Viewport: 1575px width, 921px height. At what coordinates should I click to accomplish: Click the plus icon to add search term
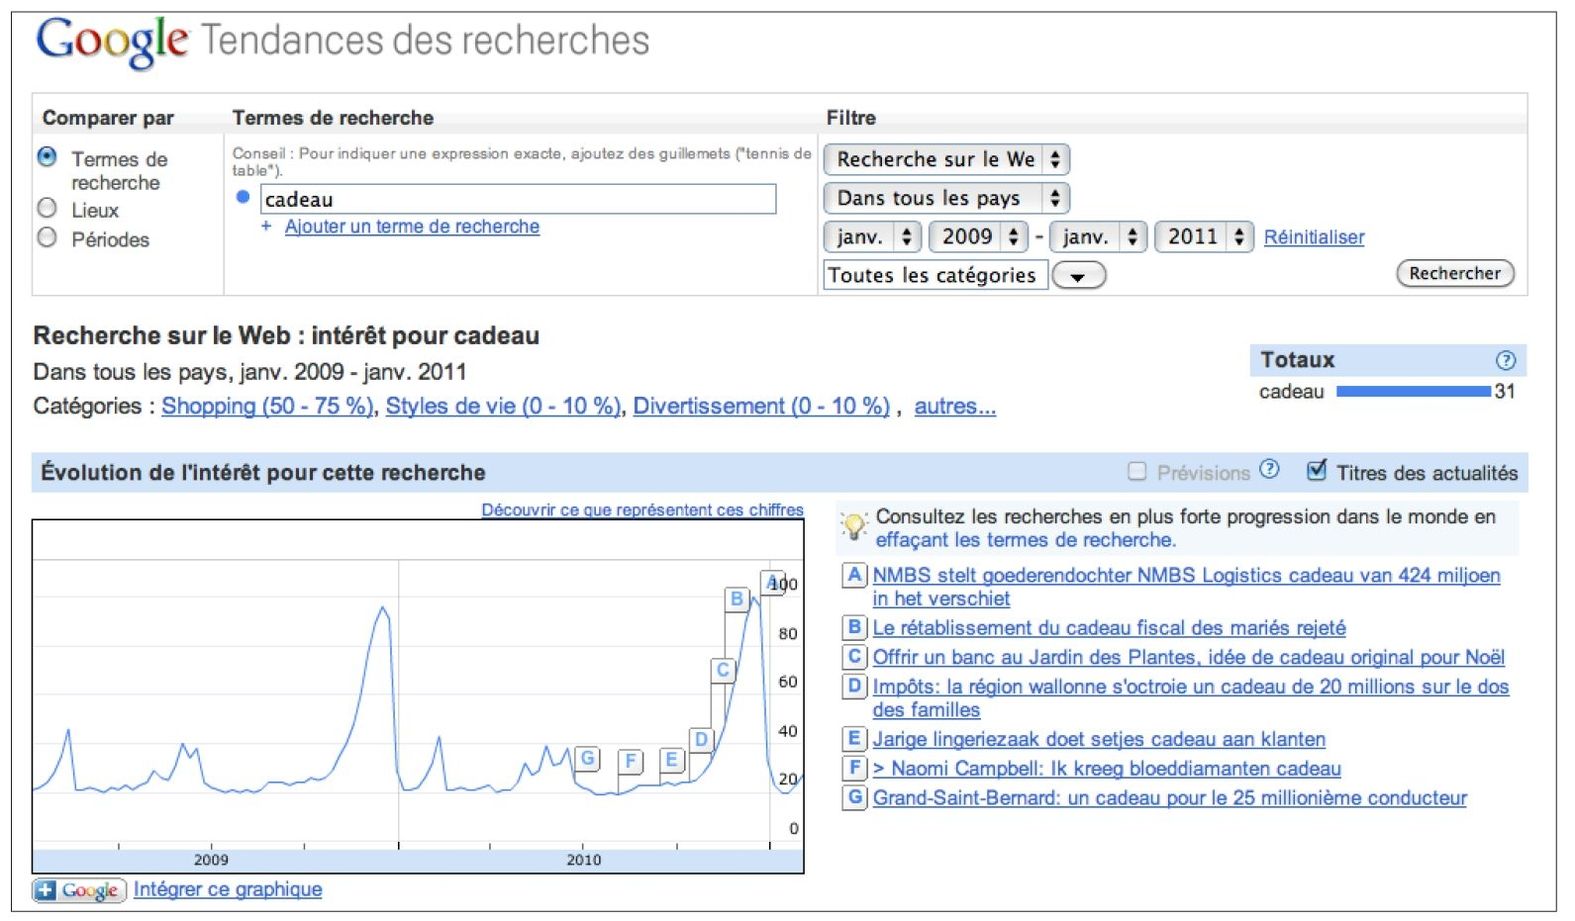(x=266, y=227)
